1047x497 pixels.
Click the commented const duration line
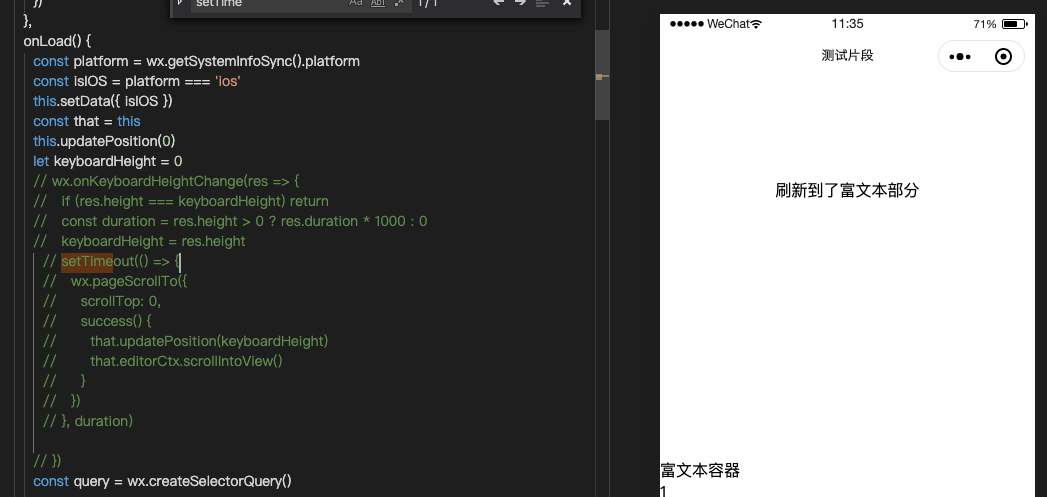[x=230, y=221]
